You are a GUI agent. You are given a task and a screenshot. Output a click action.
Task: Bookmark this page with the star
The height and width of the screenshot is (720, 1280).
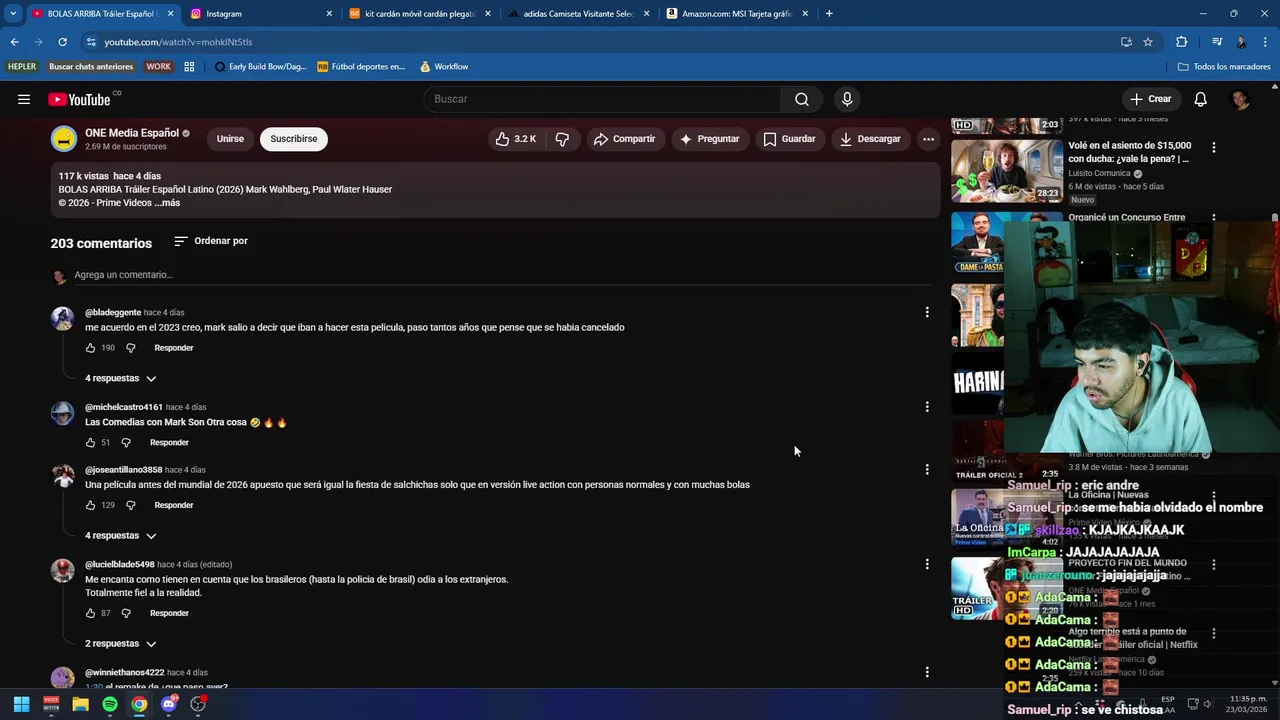1148,42
